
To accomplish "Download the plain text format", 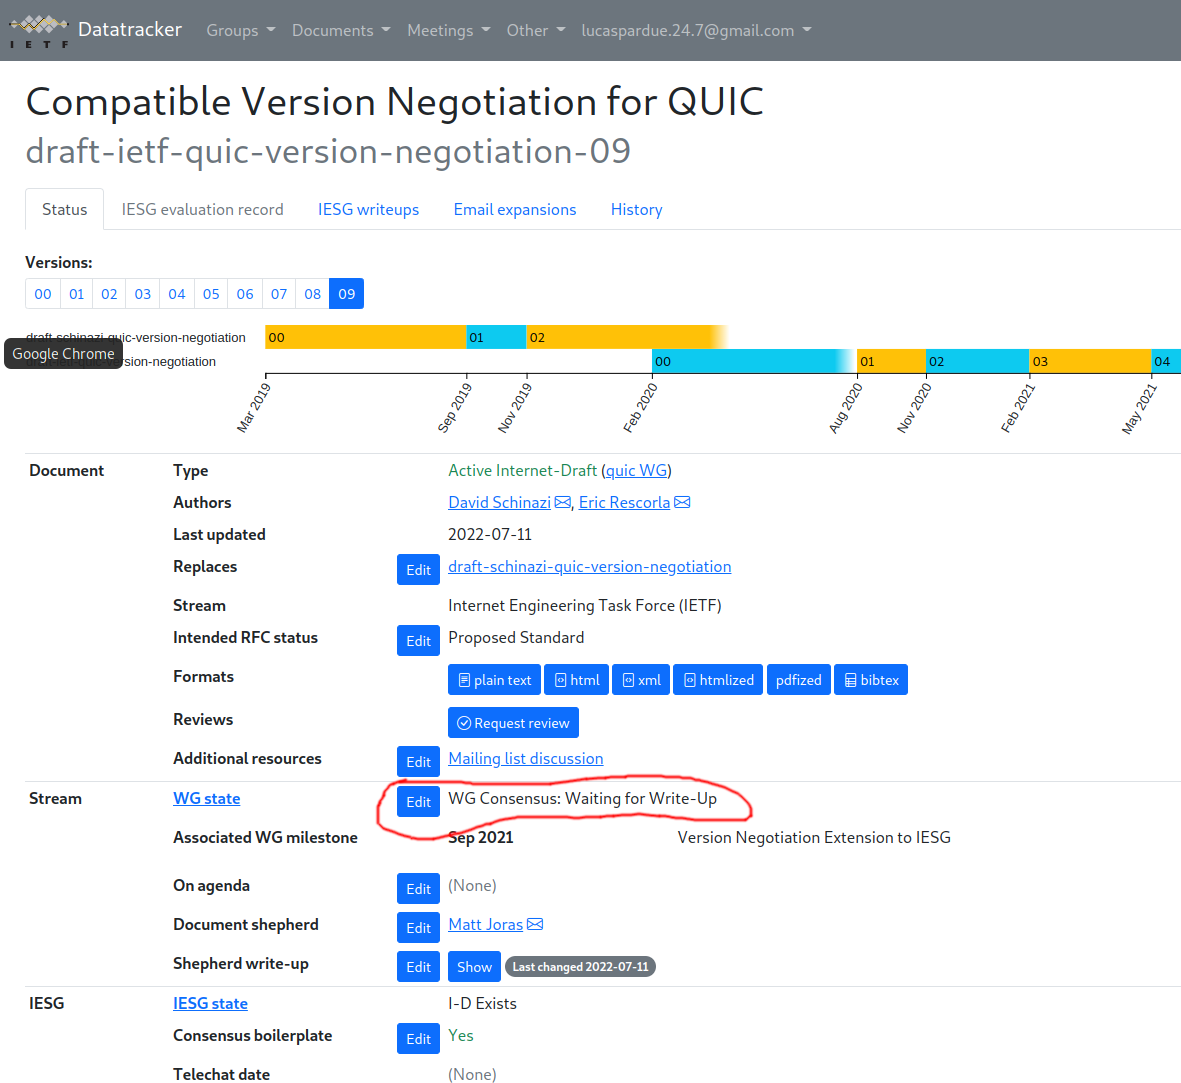I will pos(494,679).
